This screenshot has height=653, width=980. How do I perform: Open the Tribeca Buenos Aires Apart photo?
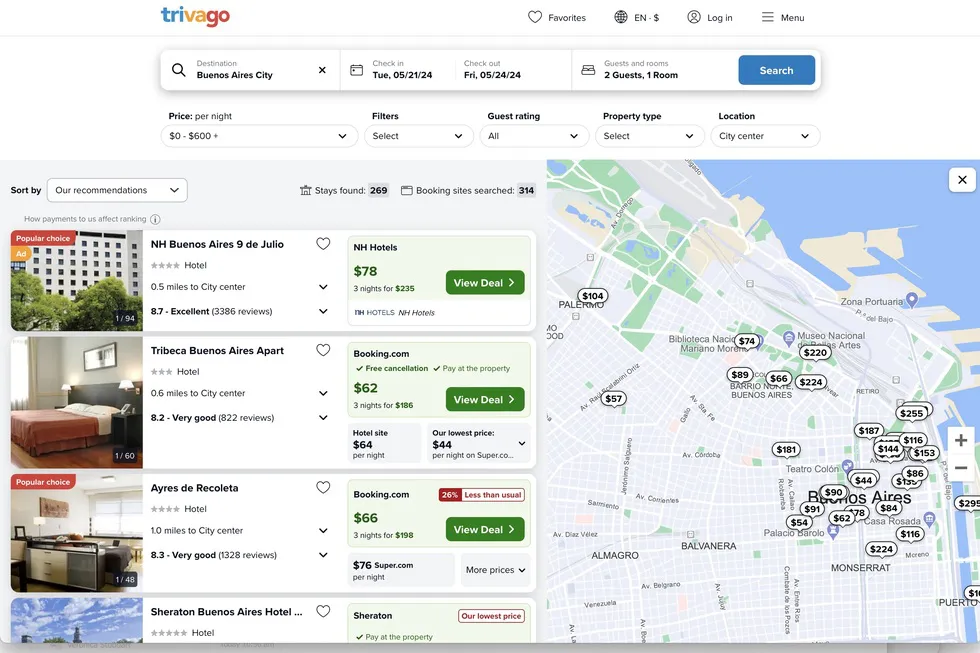(x=77, y=402)
